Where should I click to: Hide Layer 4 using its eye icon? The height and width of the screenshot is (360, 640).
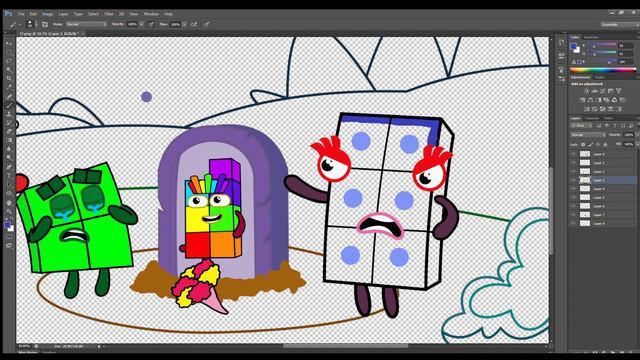tap(573, 189)
